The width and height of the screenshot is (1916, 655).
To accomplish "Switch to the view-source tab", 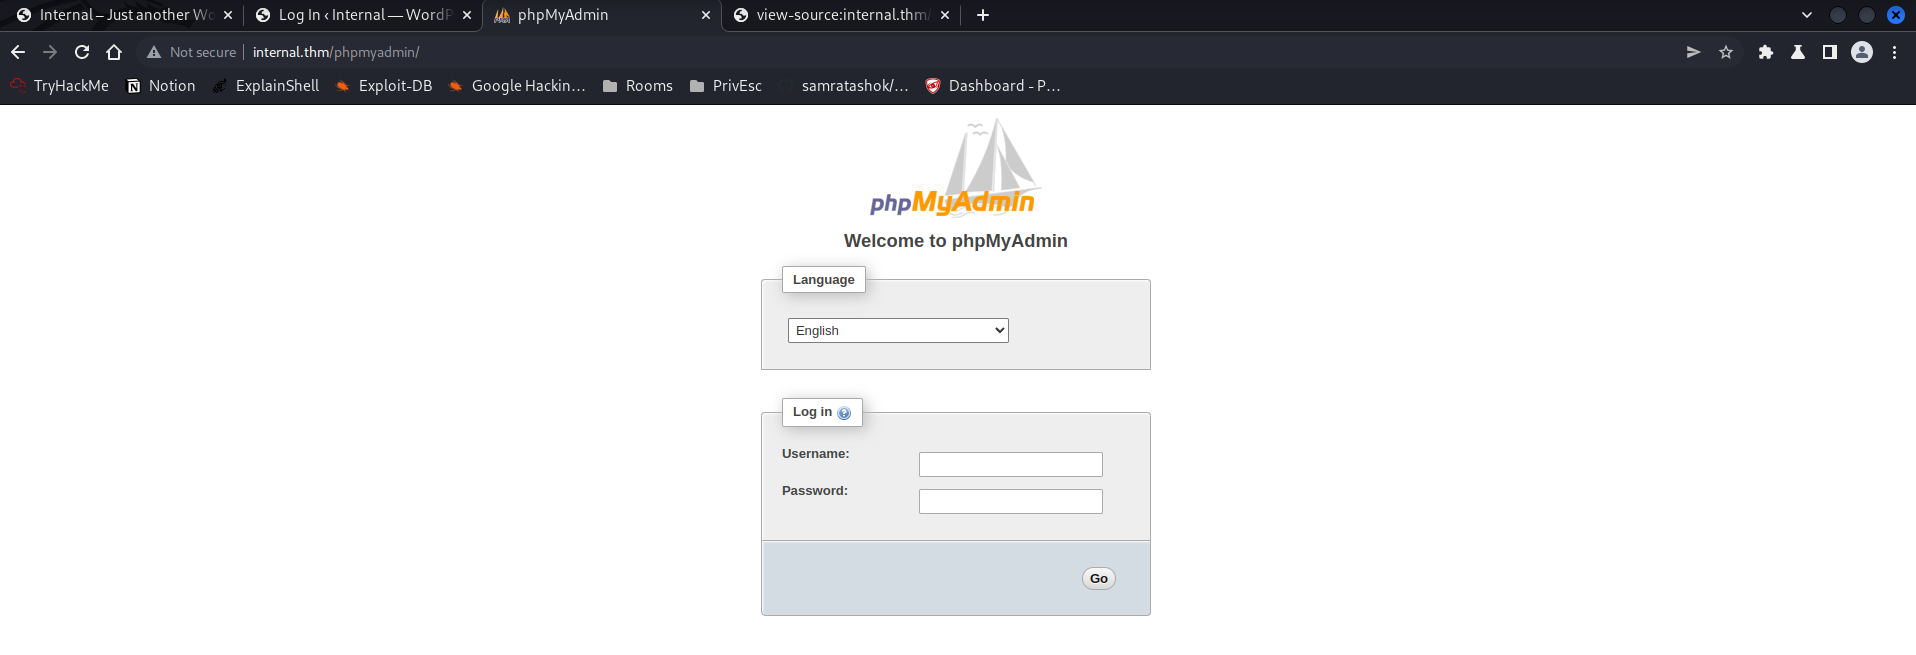I will pyautogui.click(x=838, y=15).
